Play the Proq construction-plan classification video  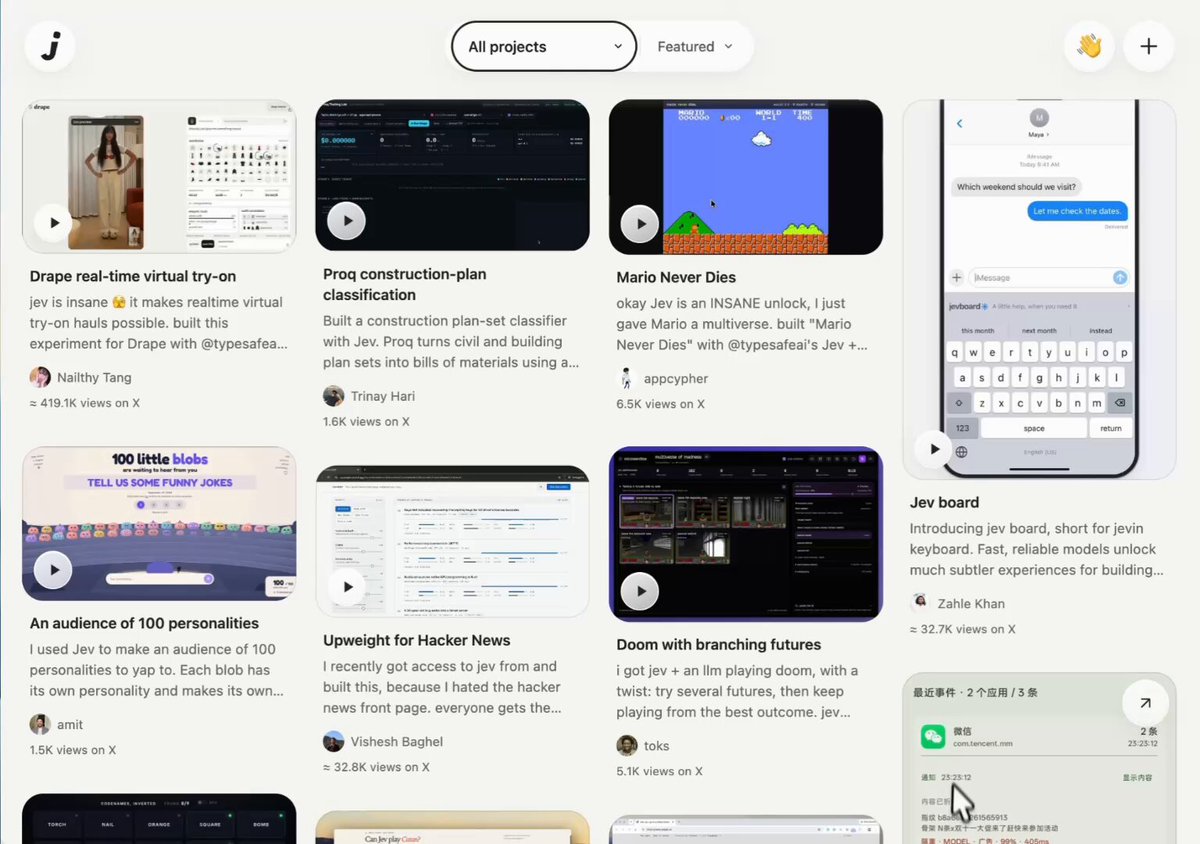(347, 222)
